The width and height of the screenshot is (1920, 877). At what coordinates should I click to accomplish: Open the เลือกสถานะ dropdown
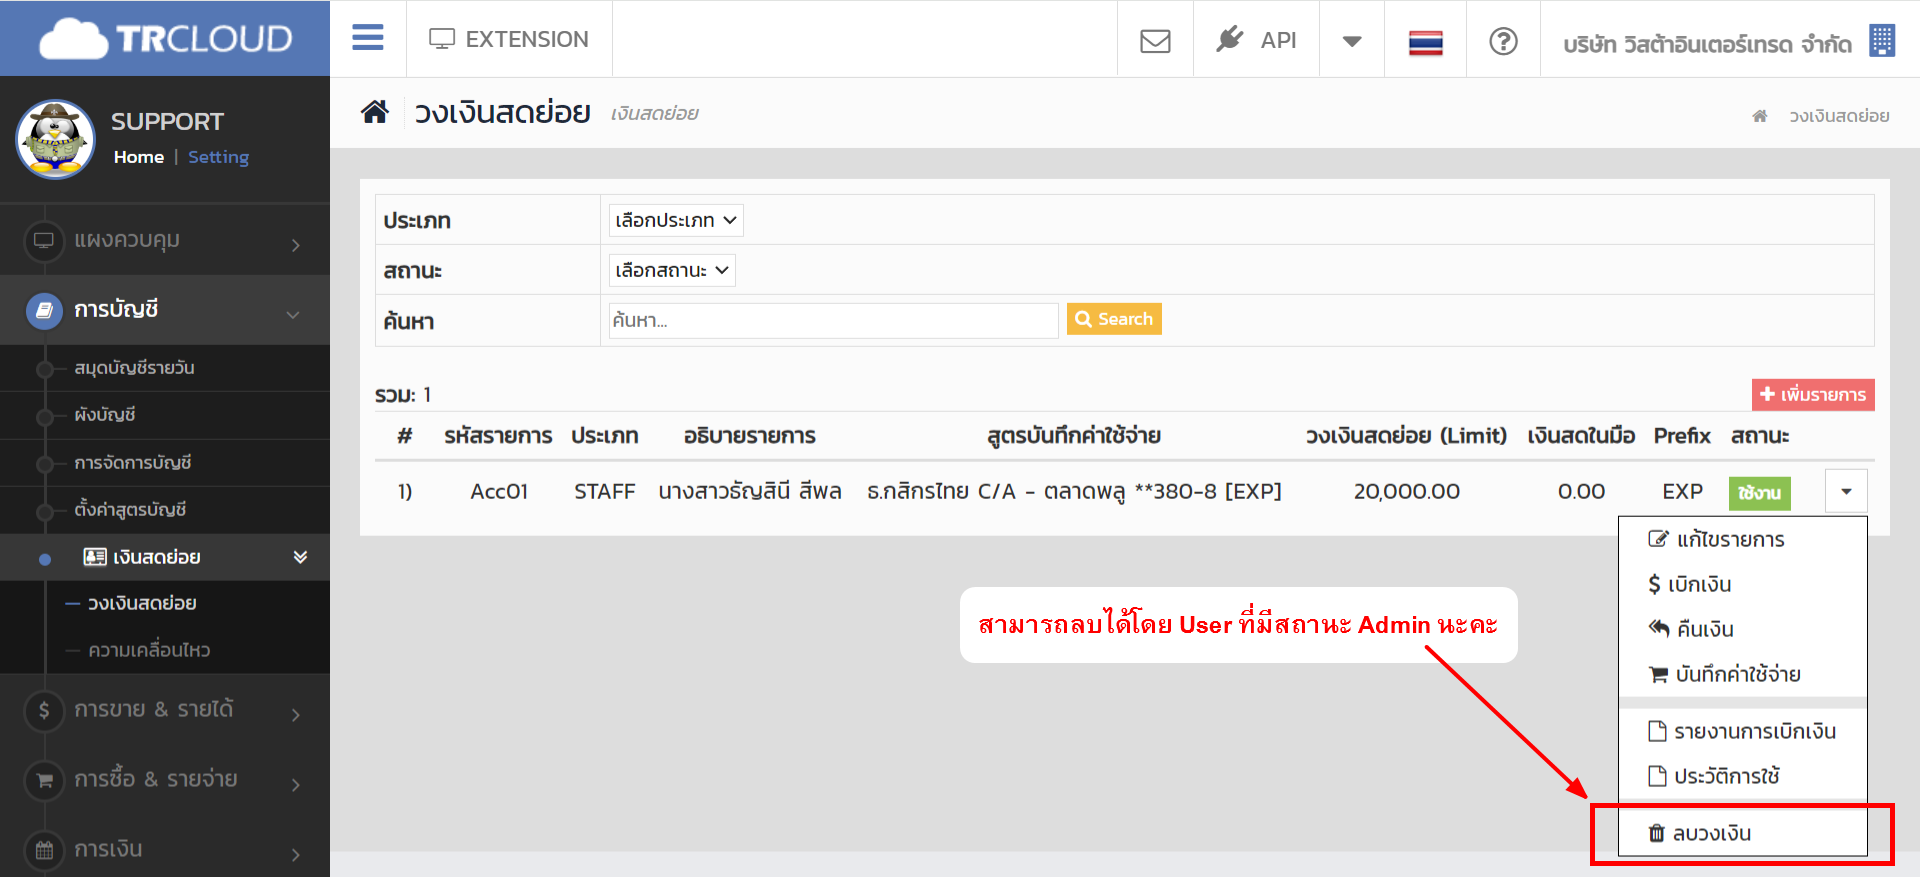pos(672,270)
